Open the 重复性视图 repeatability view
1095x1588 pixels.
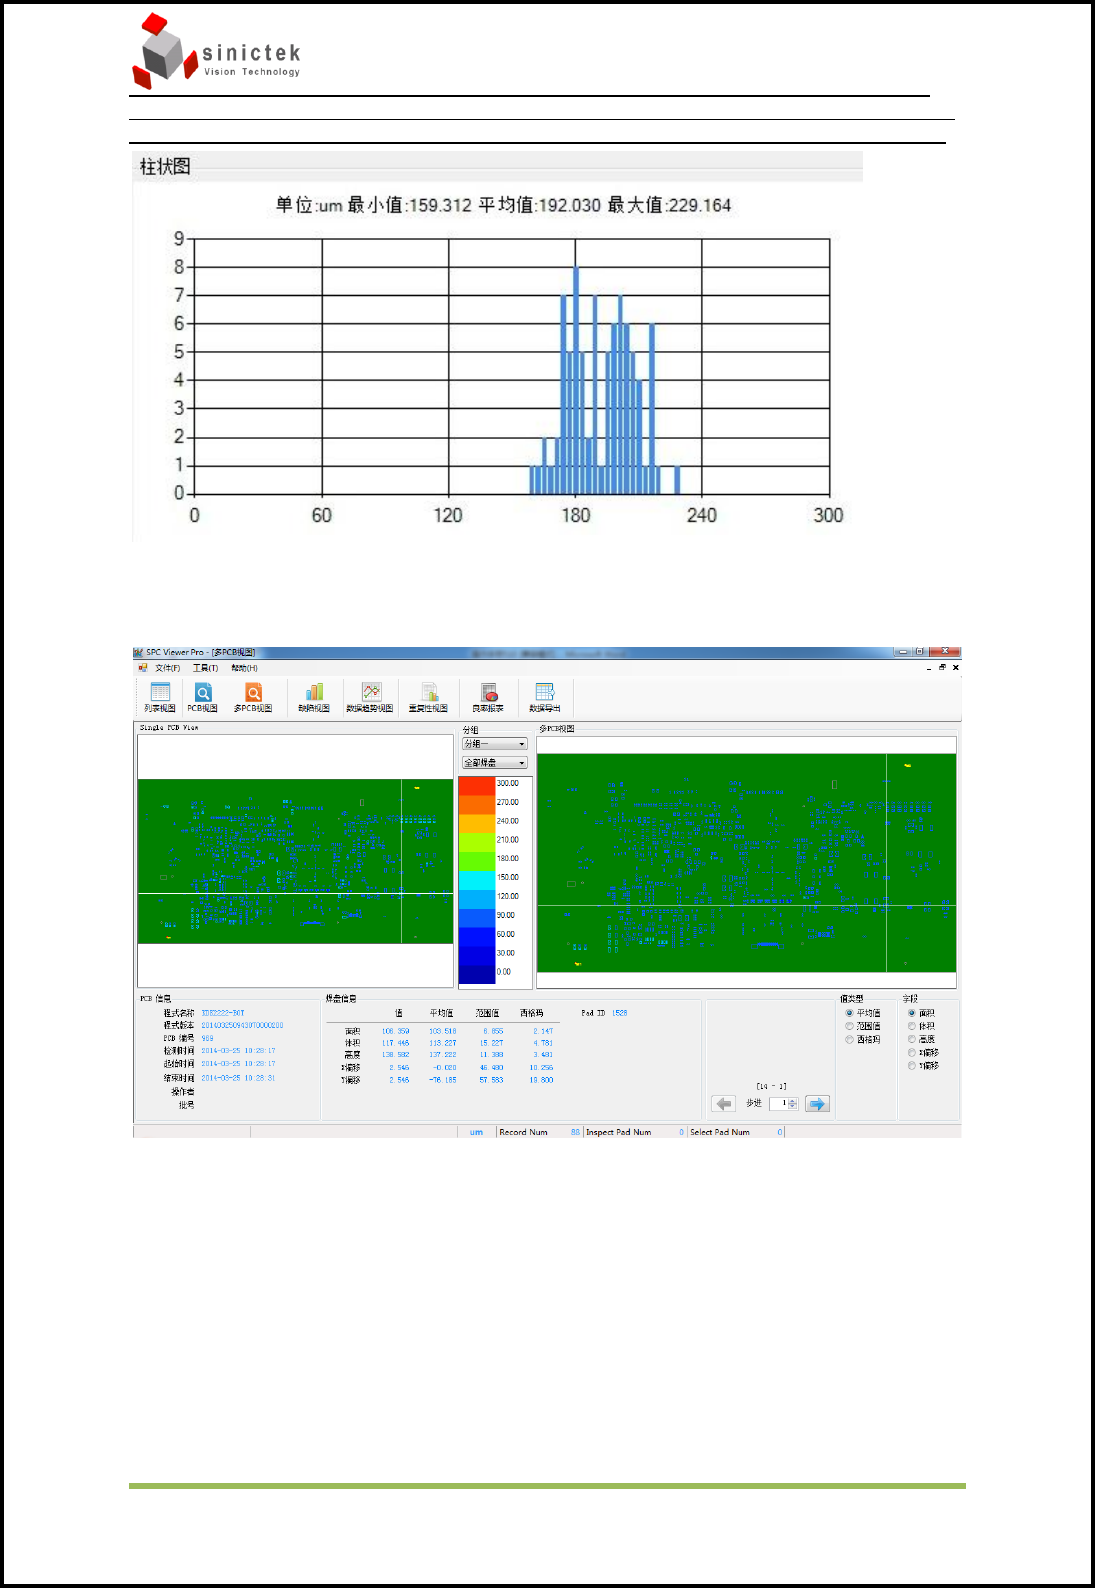[x=428, y=697]
